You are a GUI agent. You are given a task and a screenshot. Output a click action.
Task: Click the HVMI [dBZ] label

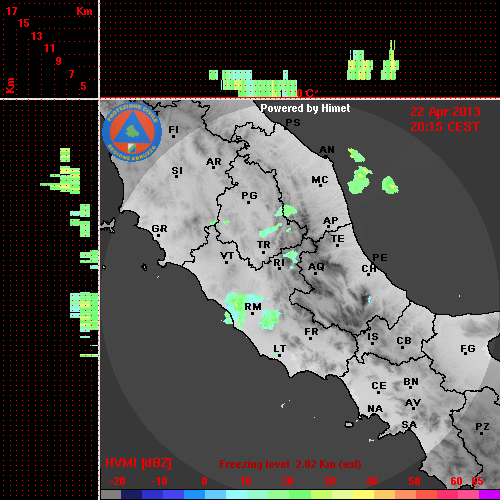pyautogui.click(x=138, y=463)
